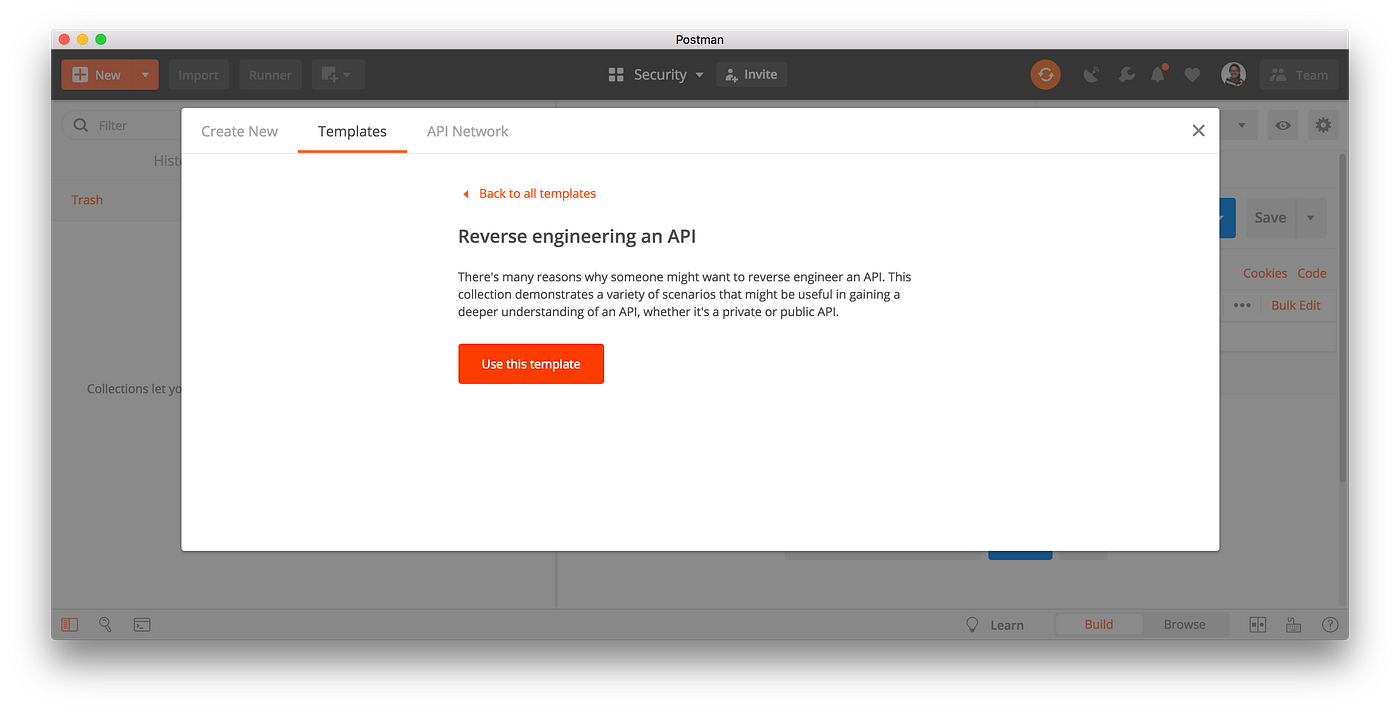The height and width of the screenshot is (713, 1400).
Task: Click the Use this template button
Action: [531, 364]
